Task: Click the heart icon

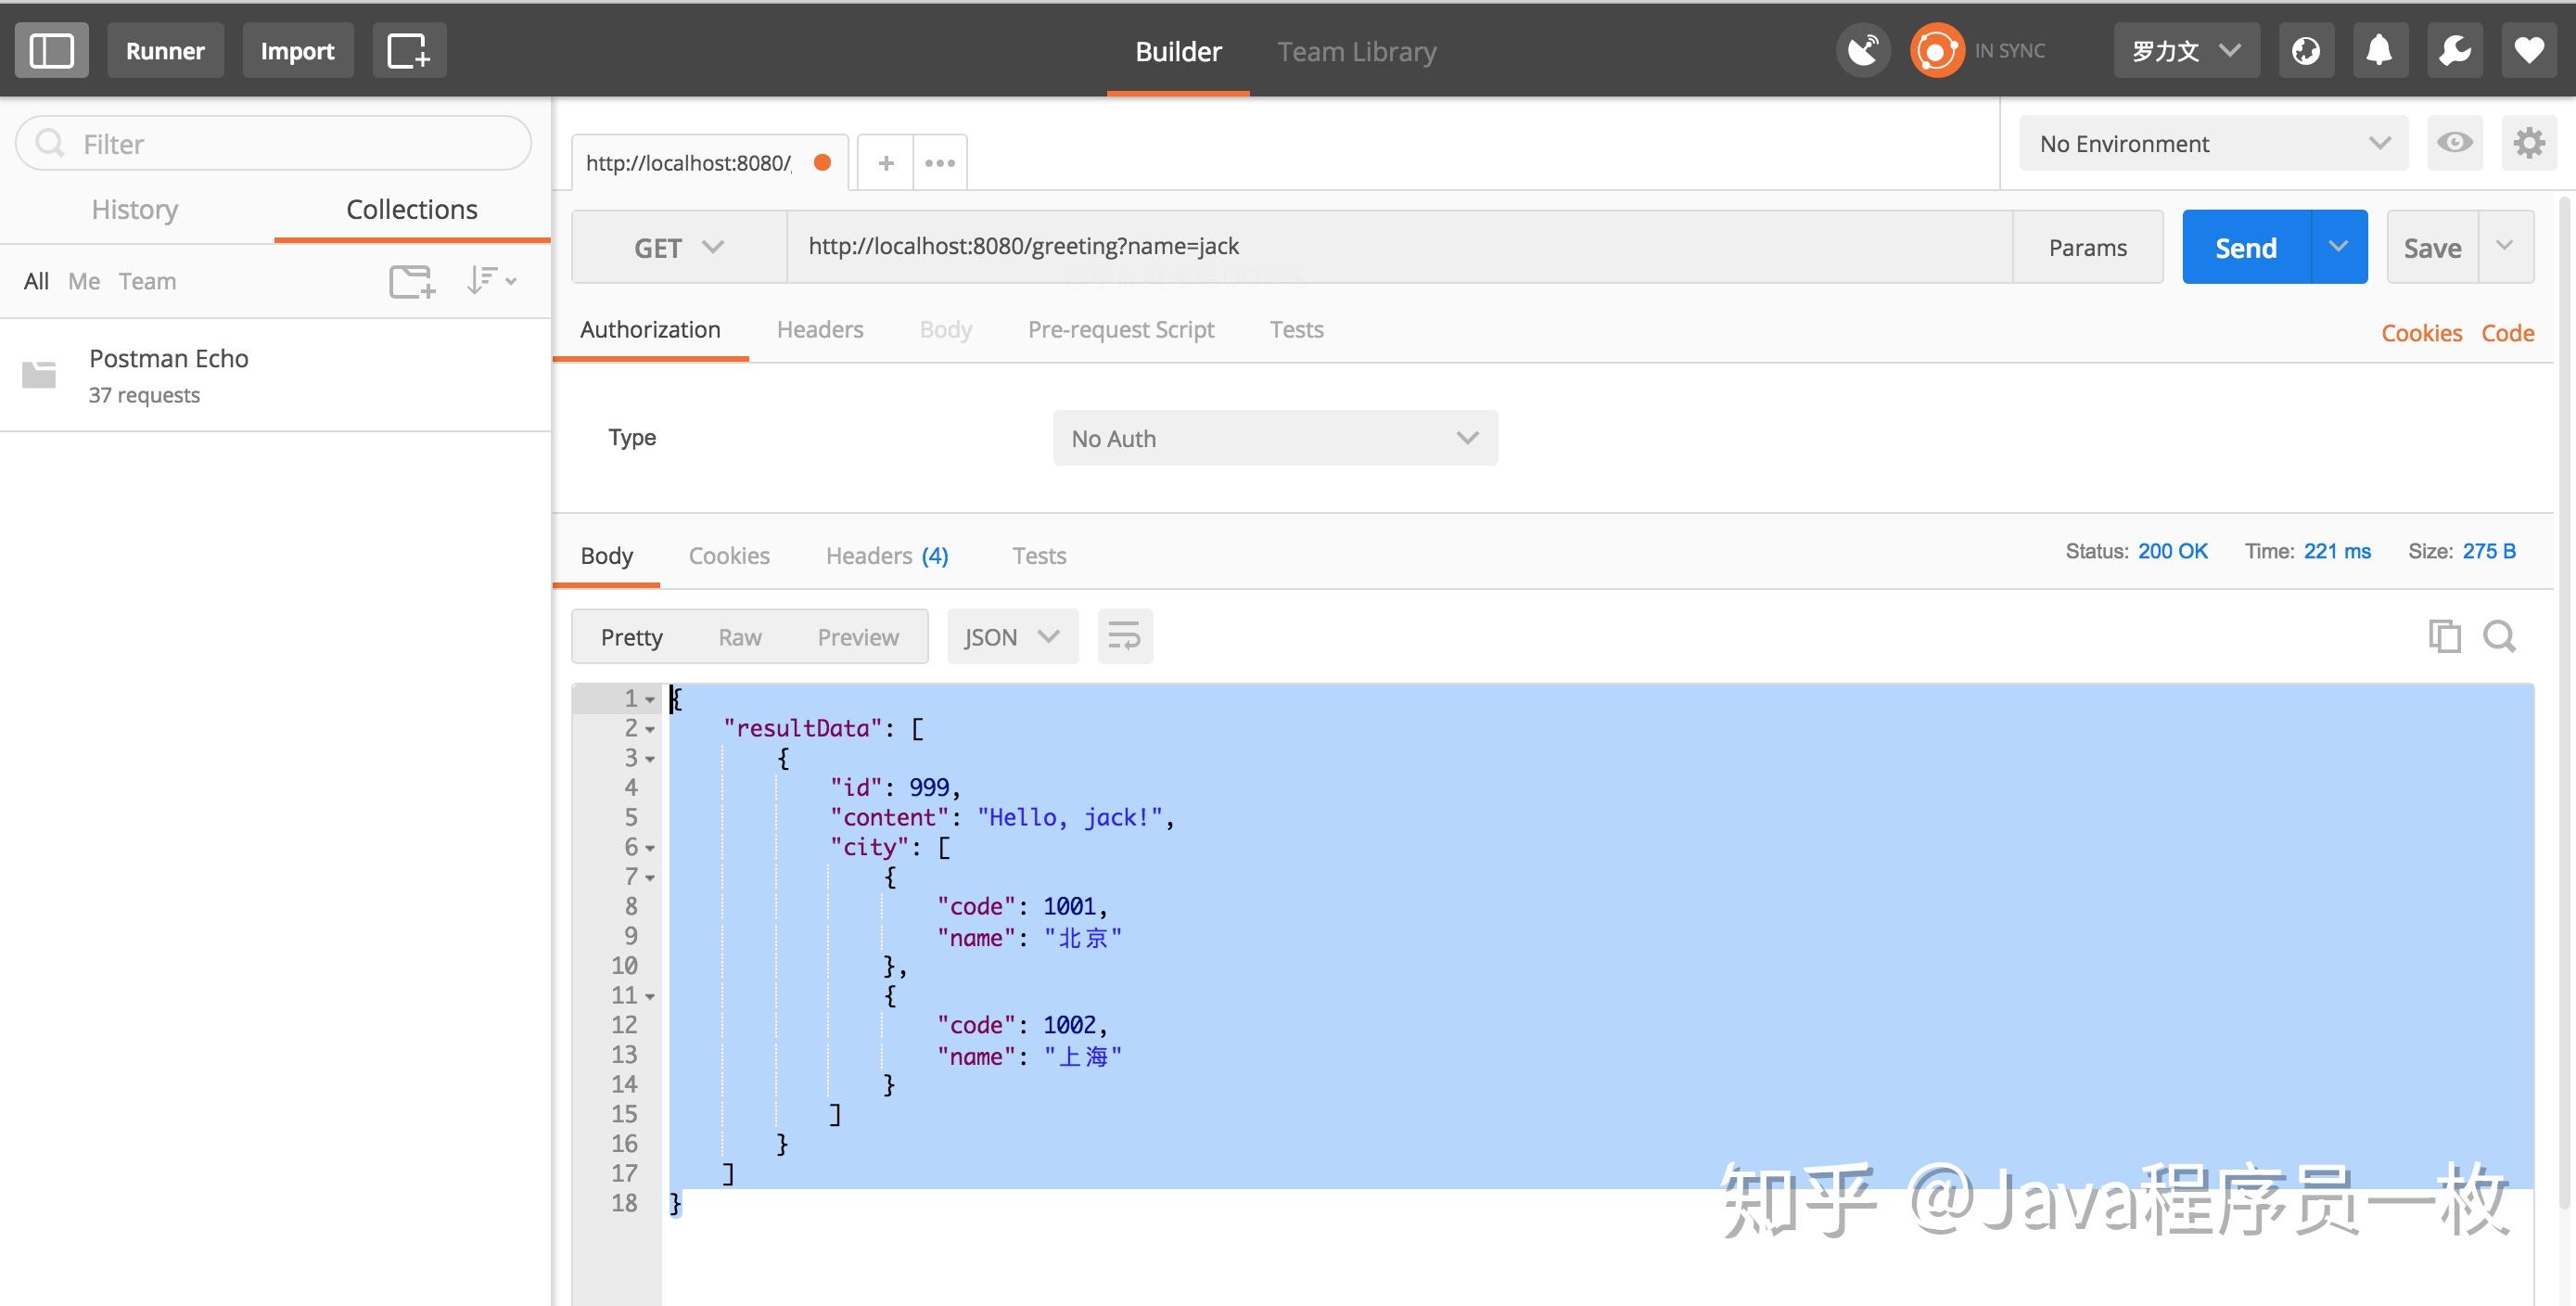Action: (2529, 50)
